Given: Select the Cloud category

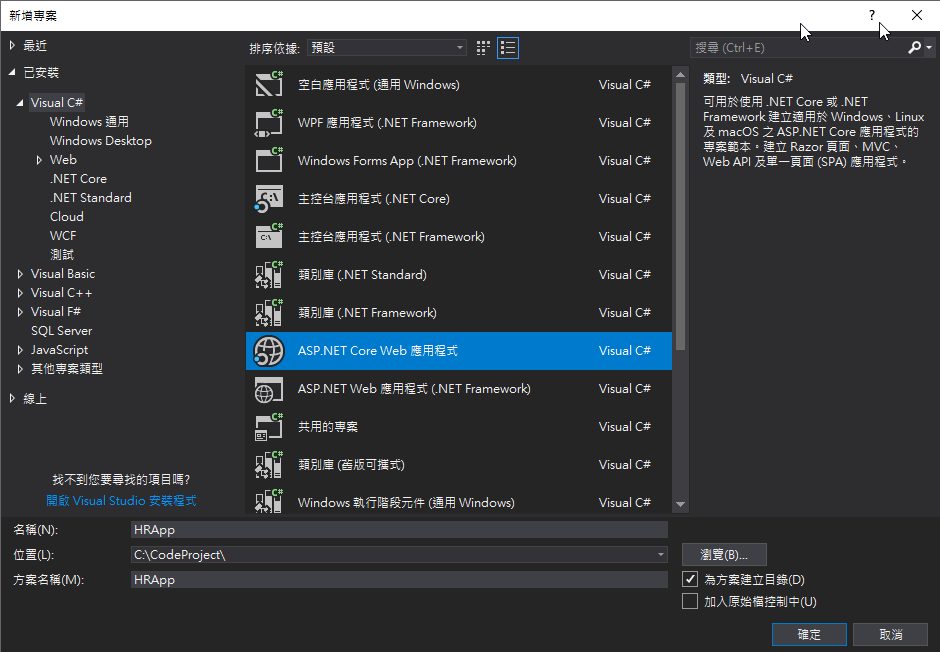Looking at the screenshot, I should 67,217.
